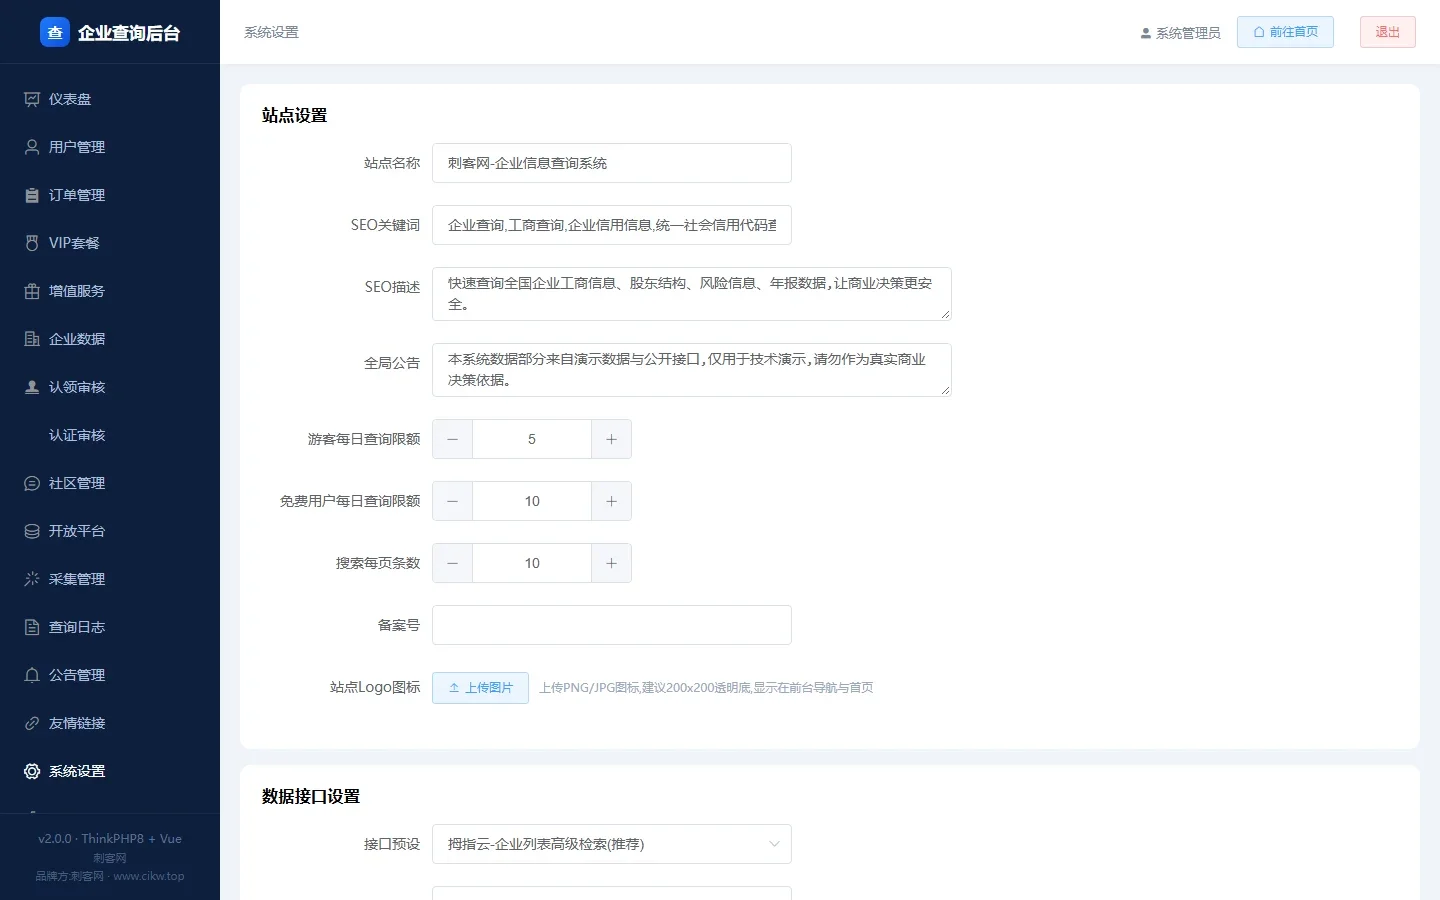Screen dimensions: 1440x900
Task: Click the clipboard icon beside 订单管理
Action: pos(32,195)
